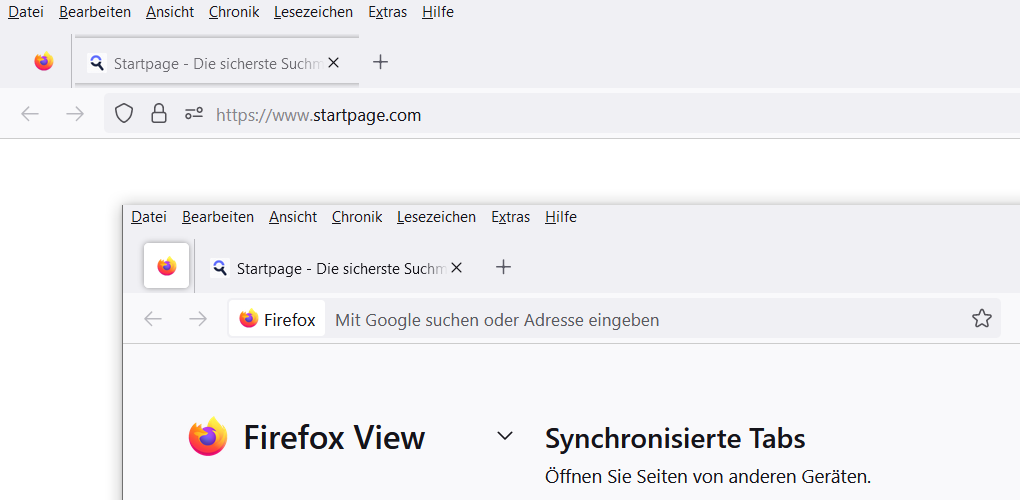Open new tab in lower window
Screen dimensions: 1020x500
(x=504, y=267)
